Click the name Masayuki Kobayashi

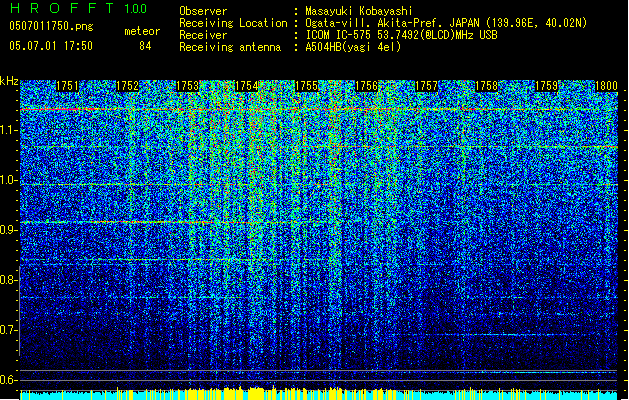click(x=359, y=11)
